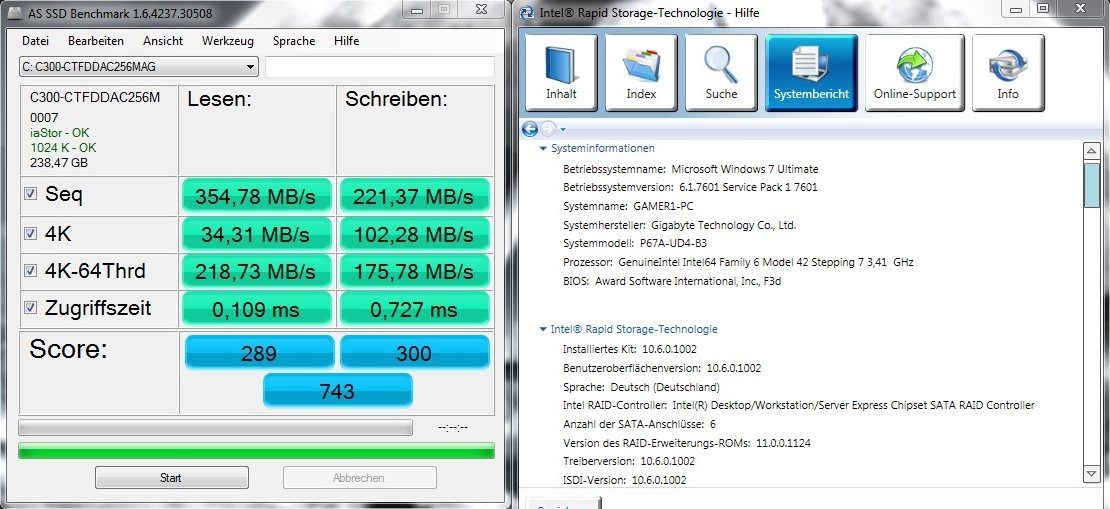This screenshot has width=1110, height=509.
Task: Click the Sprache Deutsch (Deutschland) line
Action: click(x=641, y=387)
